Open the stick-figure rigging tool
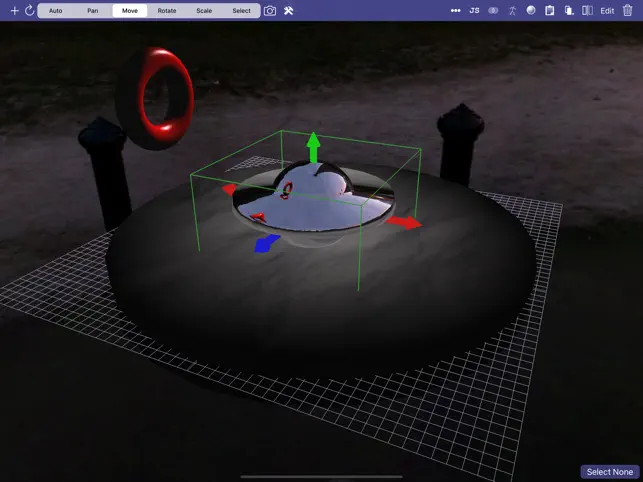Screen dimensions: 643x482 (x=512, y=11)
